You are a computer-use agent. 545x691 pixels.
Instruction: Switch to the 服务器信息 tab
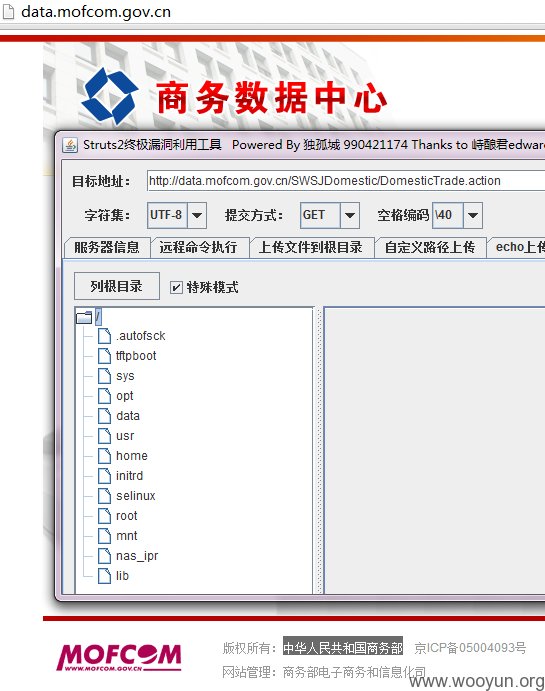pyautogui.click(x=107, y=247)
